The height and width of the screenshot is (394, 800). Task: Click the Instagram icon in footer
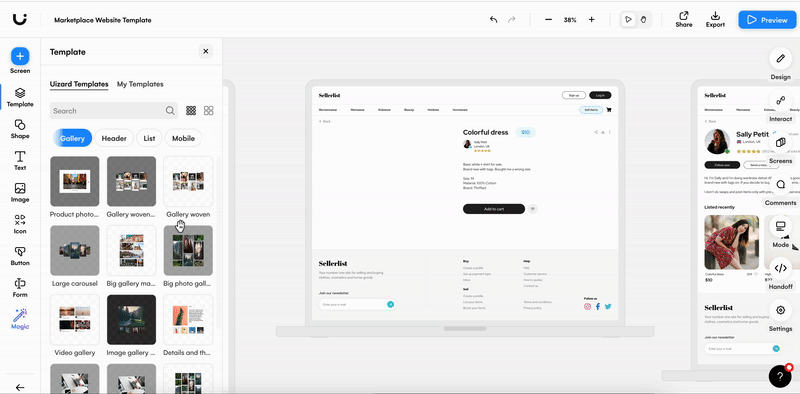click(x=588, y=307)
